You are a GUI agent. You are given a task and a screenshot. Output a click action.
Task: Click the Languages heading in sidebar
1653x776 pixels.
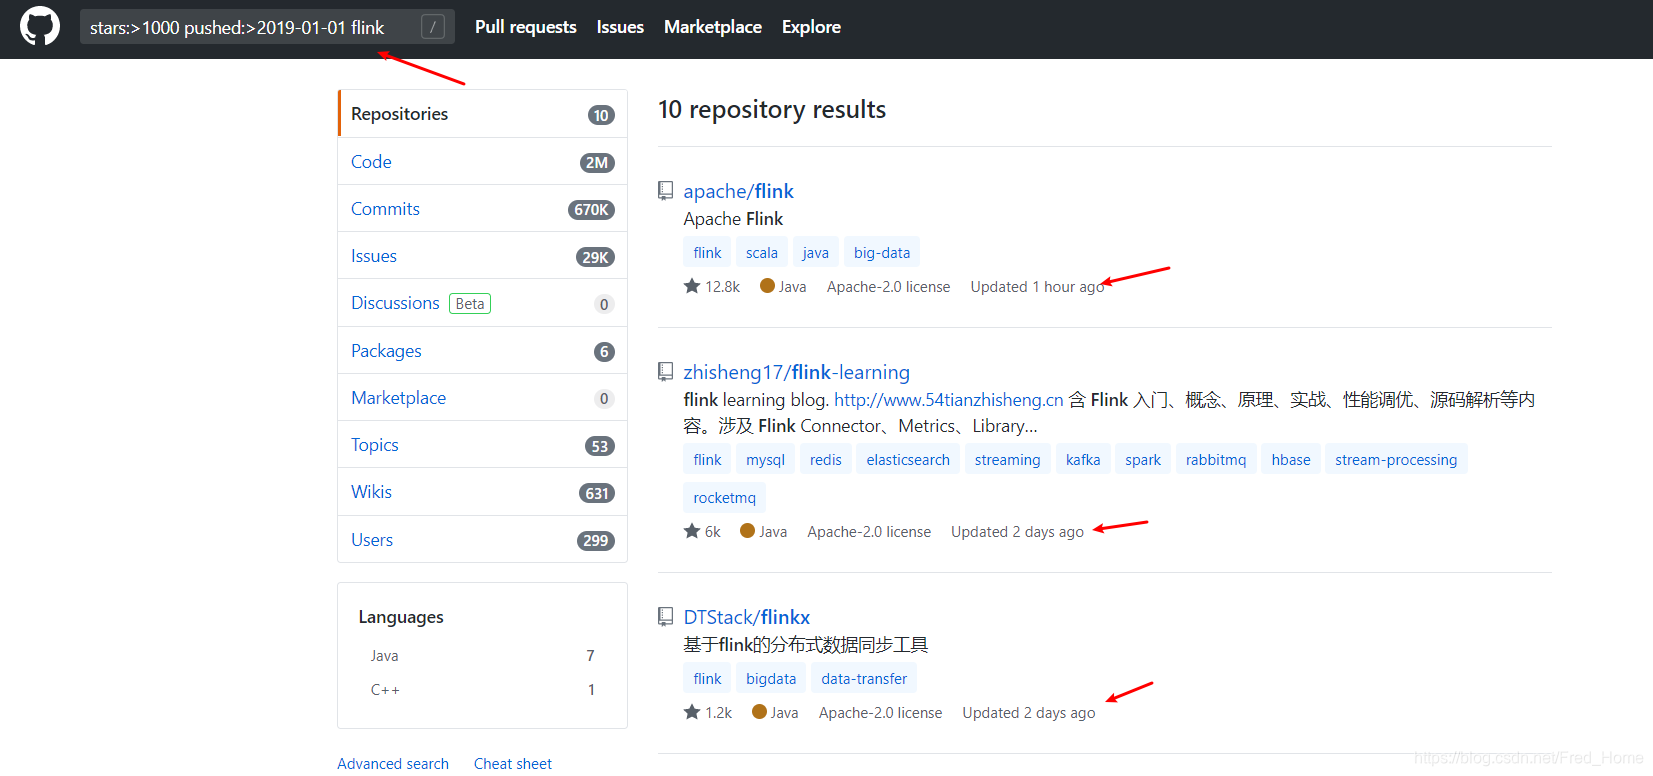click(x=401, y=617)
